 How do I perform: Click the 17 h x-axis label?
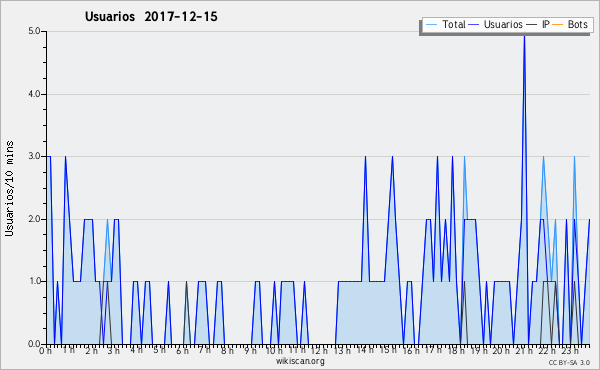434,350
